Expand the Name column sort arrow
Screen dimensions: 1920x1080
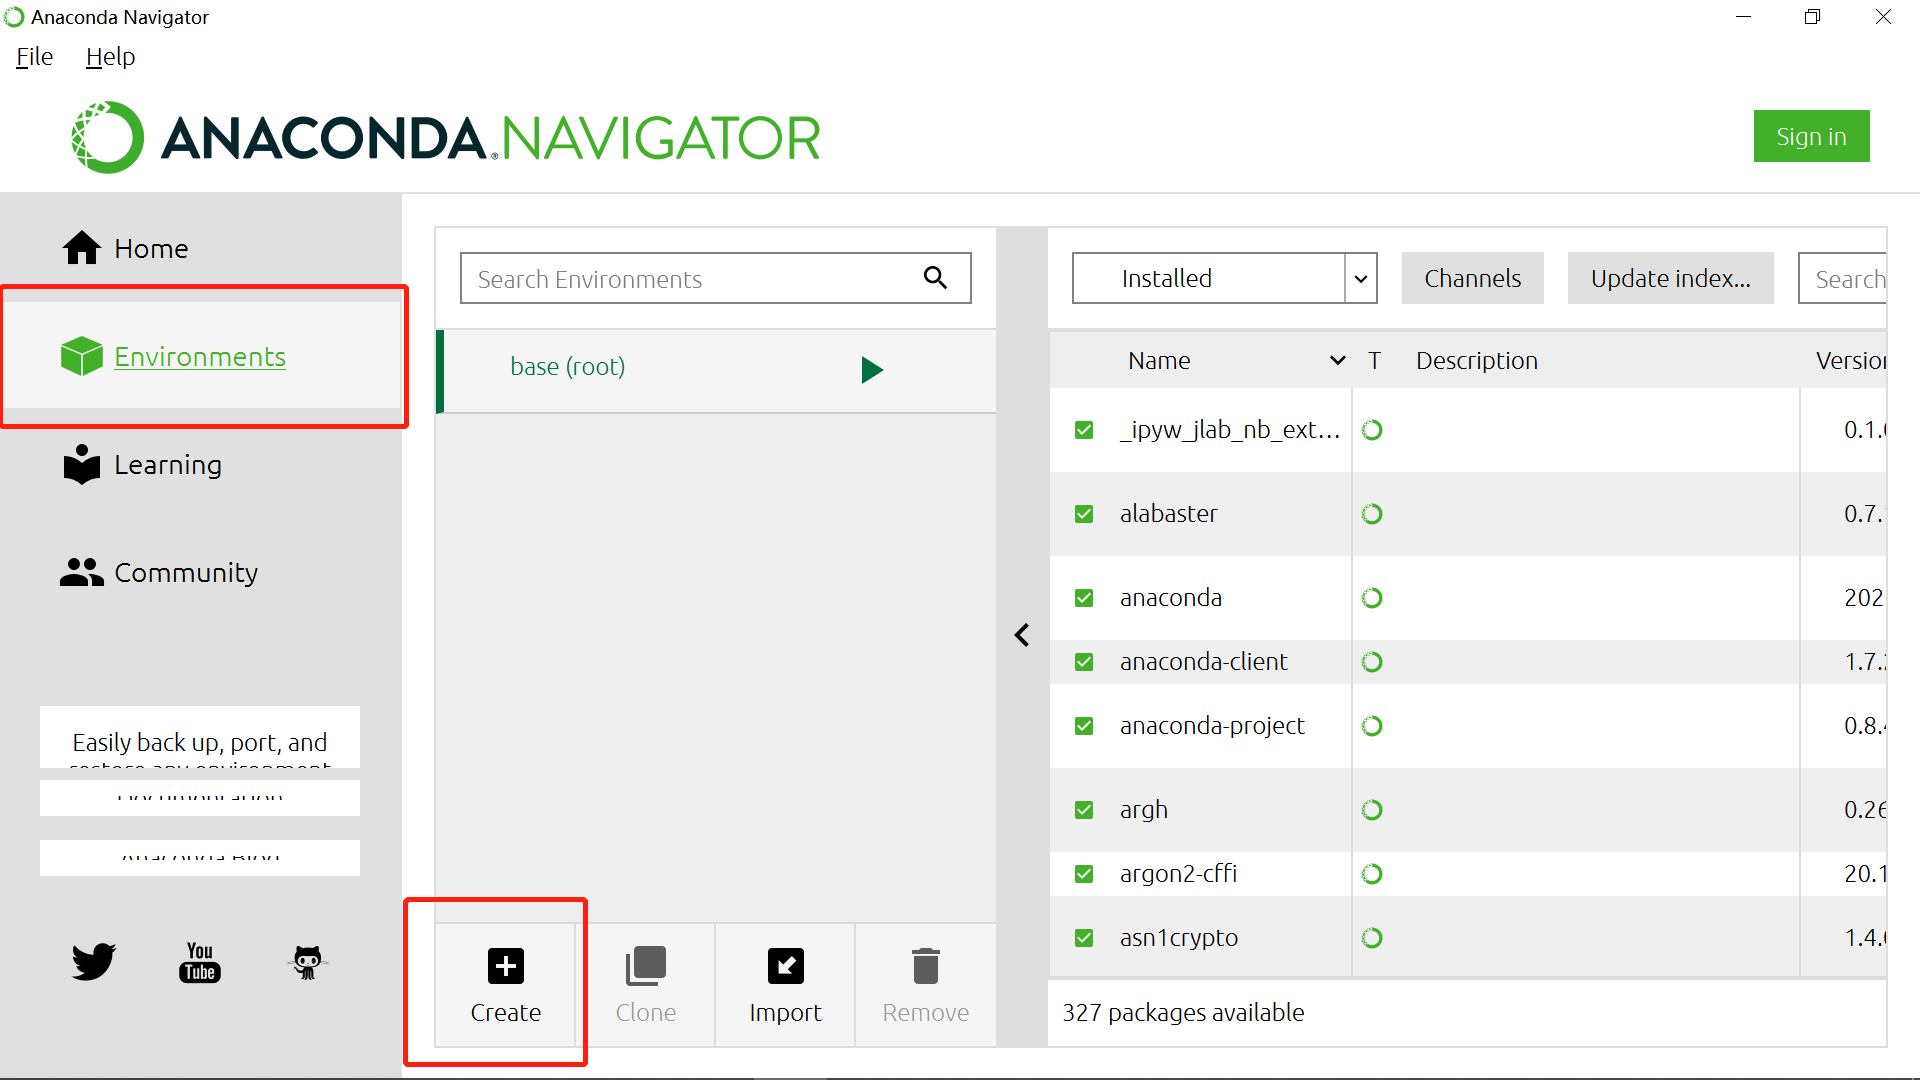pyautogui.click(x=1335, y=360)
